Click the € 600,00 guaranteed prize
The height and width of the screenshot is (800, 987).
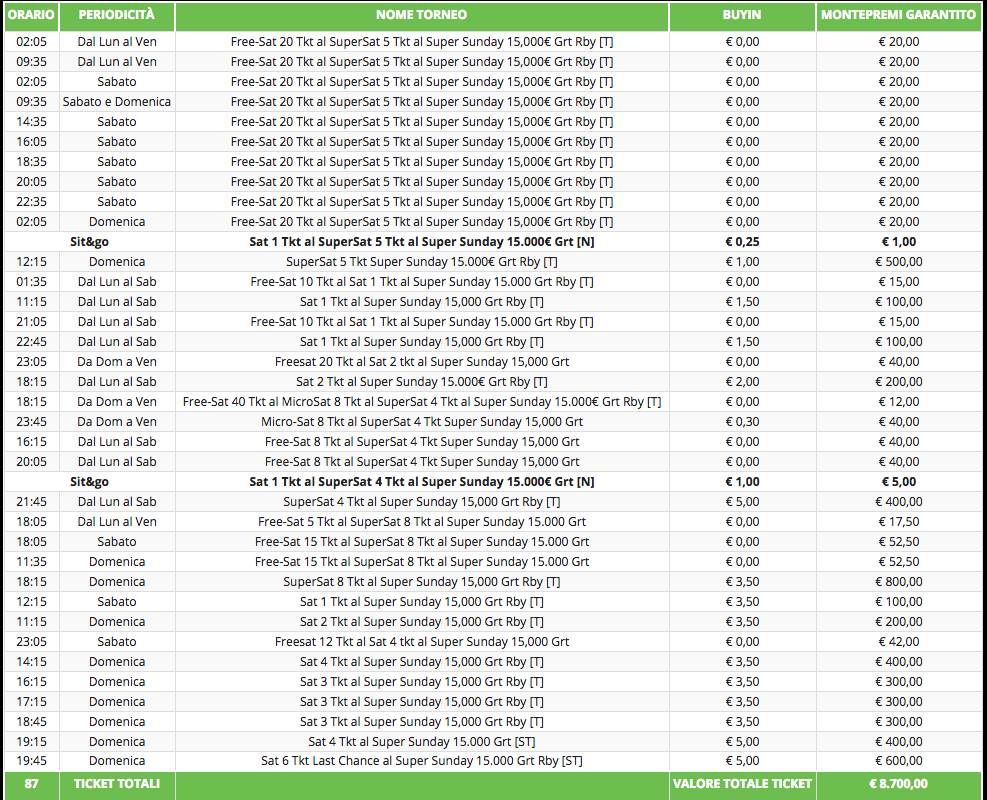(x=898, y=761)
